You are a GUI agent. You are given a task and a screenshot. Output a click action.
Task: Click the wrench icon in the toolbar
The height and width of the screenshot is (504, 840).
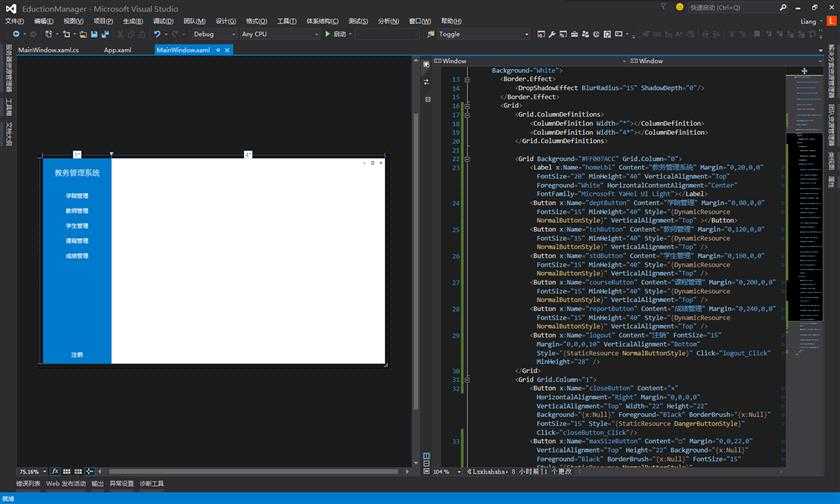tap(552, 34)
